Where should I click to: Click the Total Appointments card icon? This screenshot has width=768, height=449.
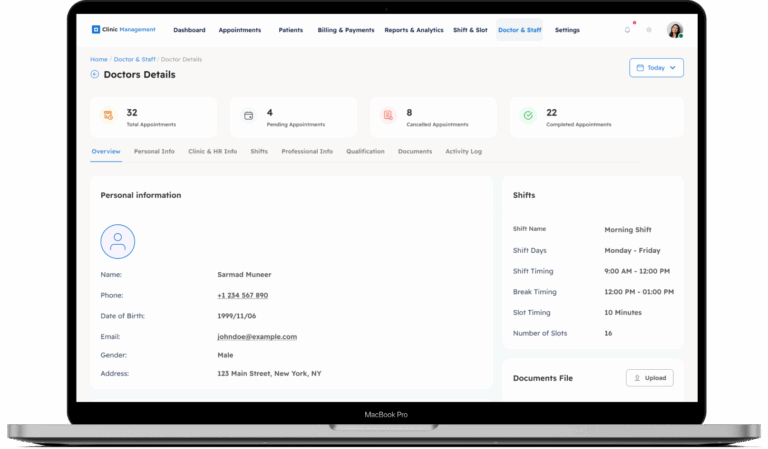click(108, 116)
